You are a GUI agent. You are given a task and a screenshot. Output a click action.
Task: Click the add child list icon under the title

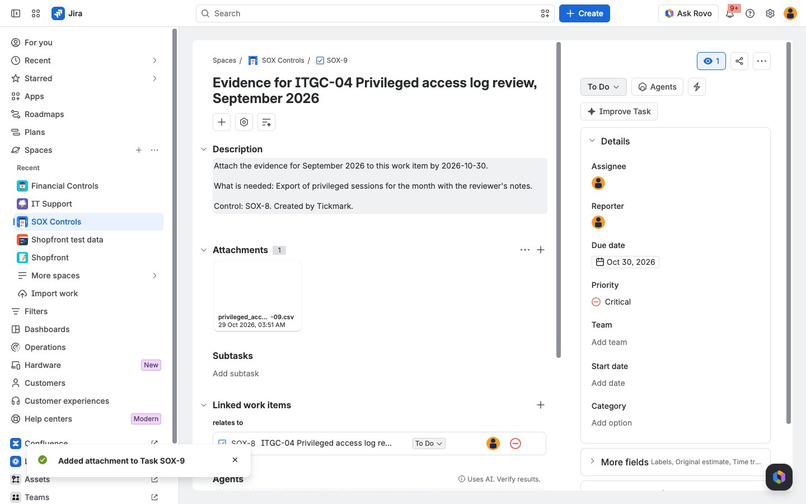[x=266, y=122]
